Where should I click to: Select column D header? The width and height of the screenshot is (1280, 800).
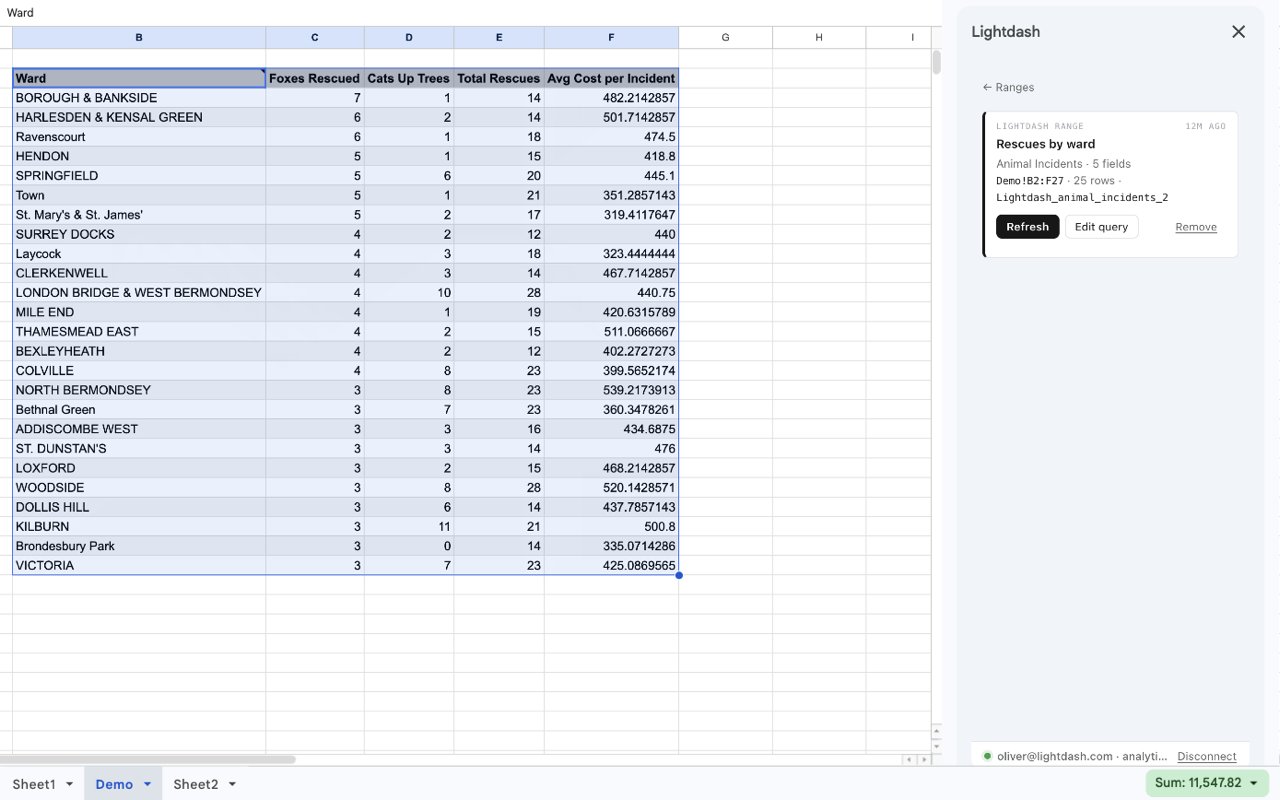pyautogui.click(x=409, y=37)
